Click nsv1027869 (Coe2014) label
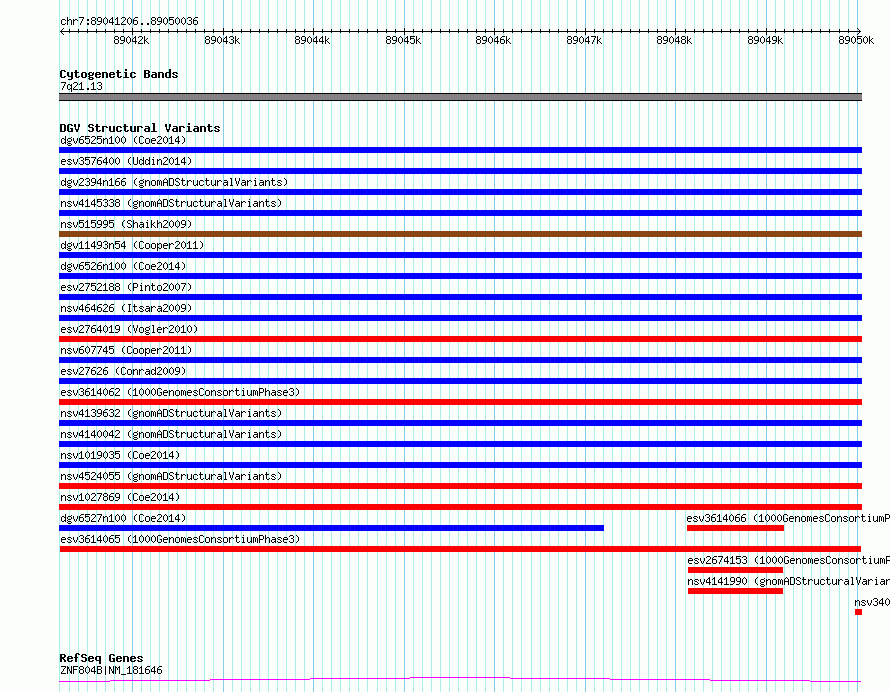The width and height of the screenshot is (890, 692). [x=120, y=497]
